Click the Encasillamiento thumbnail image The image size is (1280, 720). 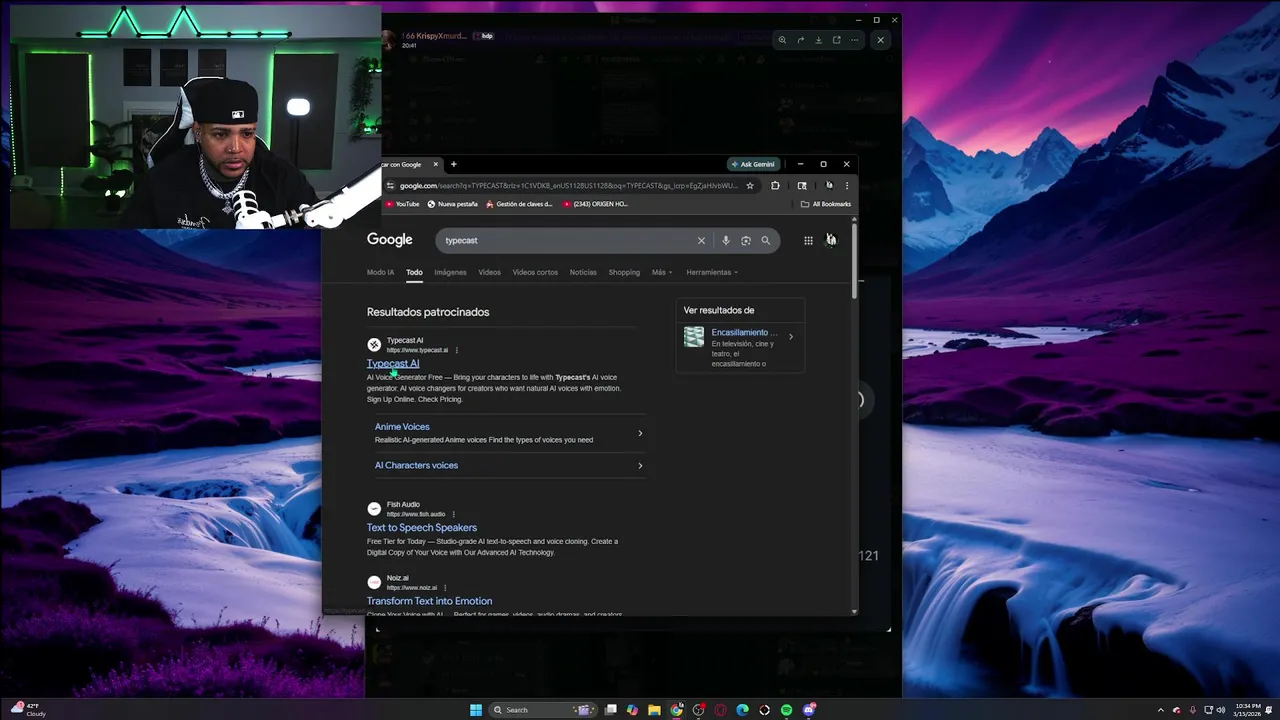click(x=694, y=337)
